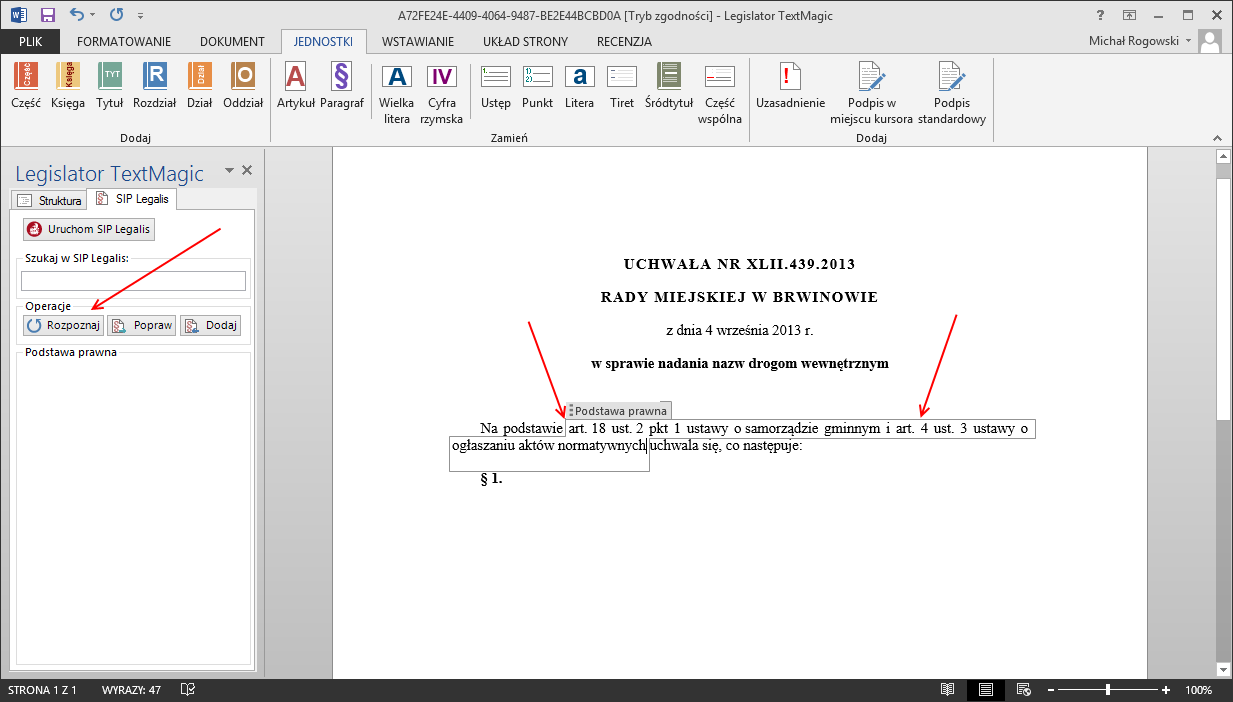Insert a Księga unit
This screenshot has width=1233, height=702.
(68, 85)
